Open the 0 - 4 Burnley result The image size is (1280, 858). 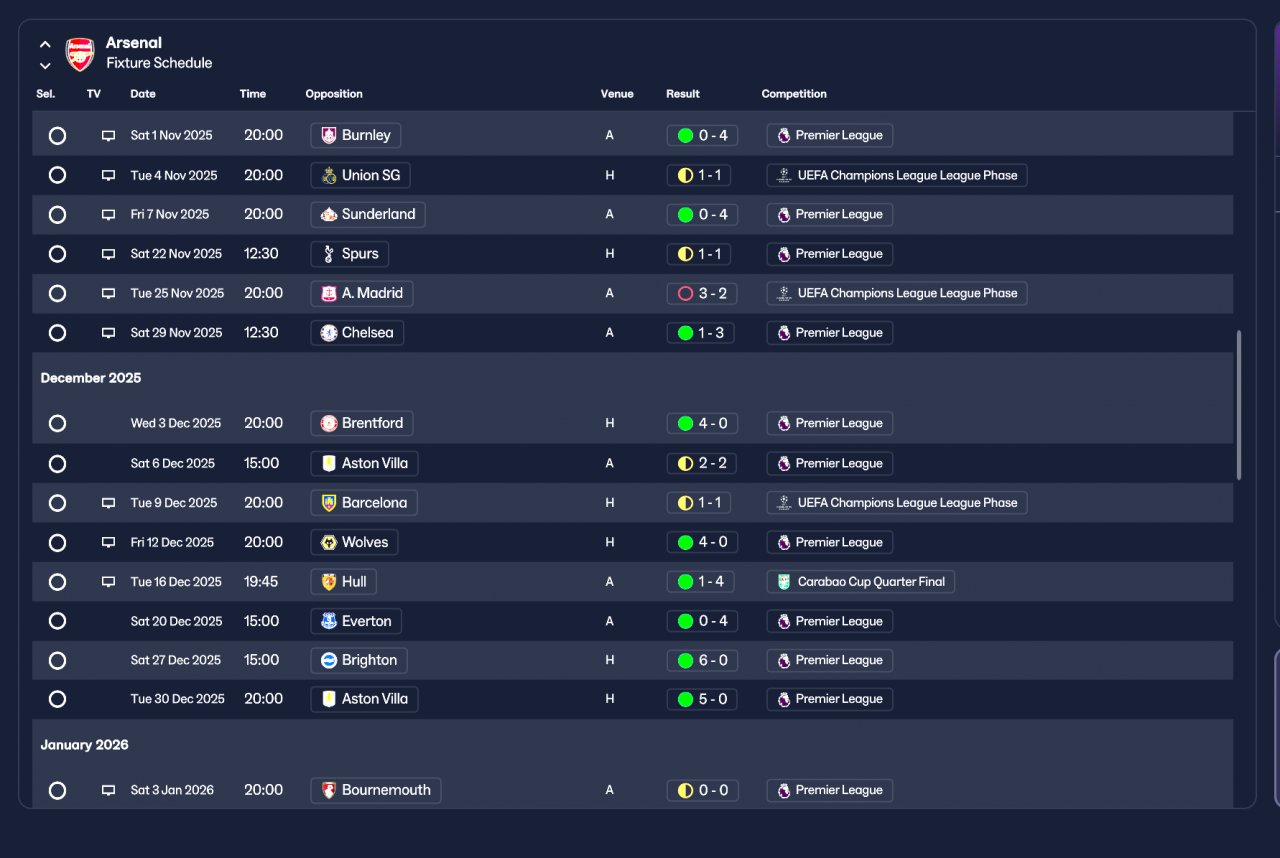(701, 135)
